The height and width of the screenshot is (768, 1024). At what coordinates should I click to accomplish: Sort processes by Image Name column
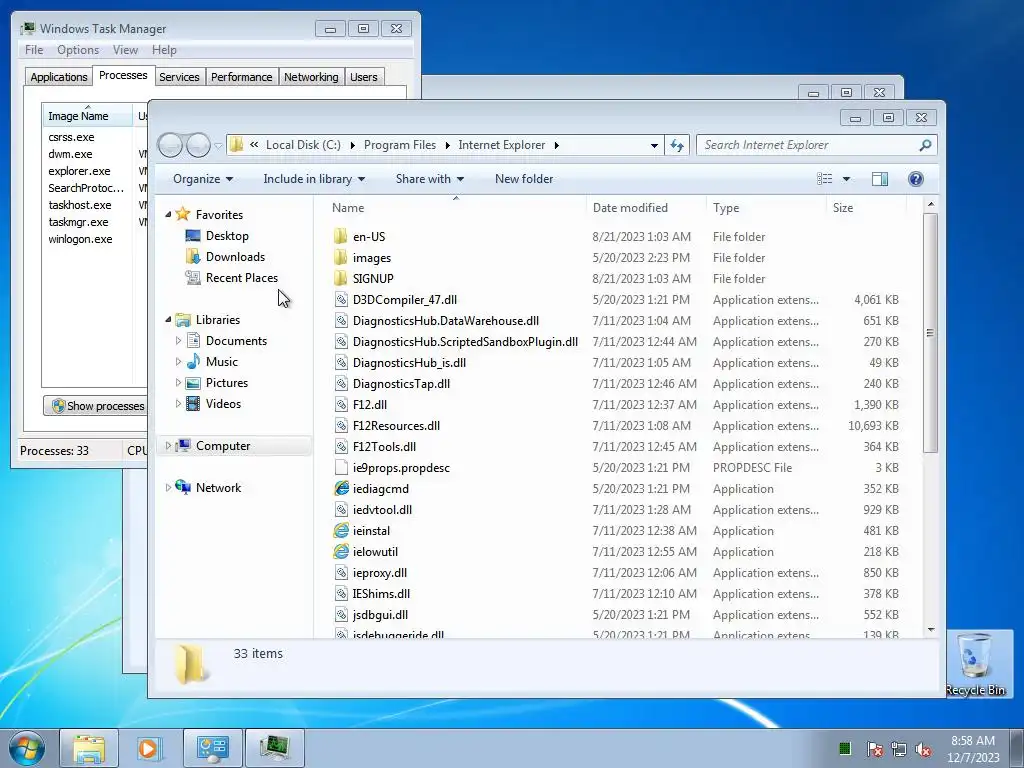[87, 116]
